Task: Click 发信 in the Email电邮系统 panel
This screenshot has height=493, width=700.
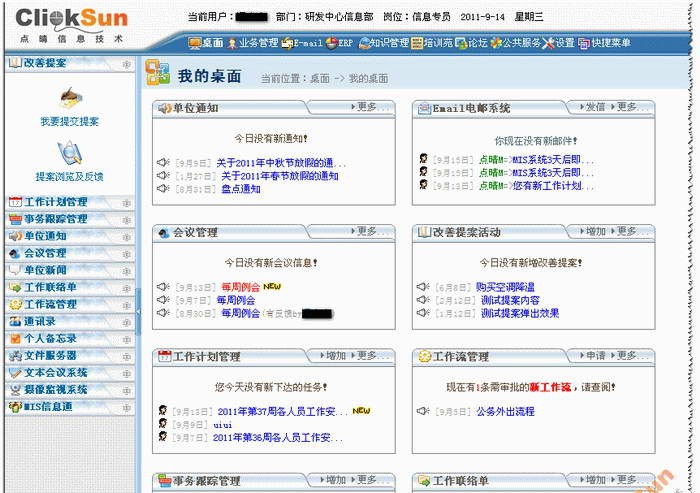Action: click(x=592, y=107)
